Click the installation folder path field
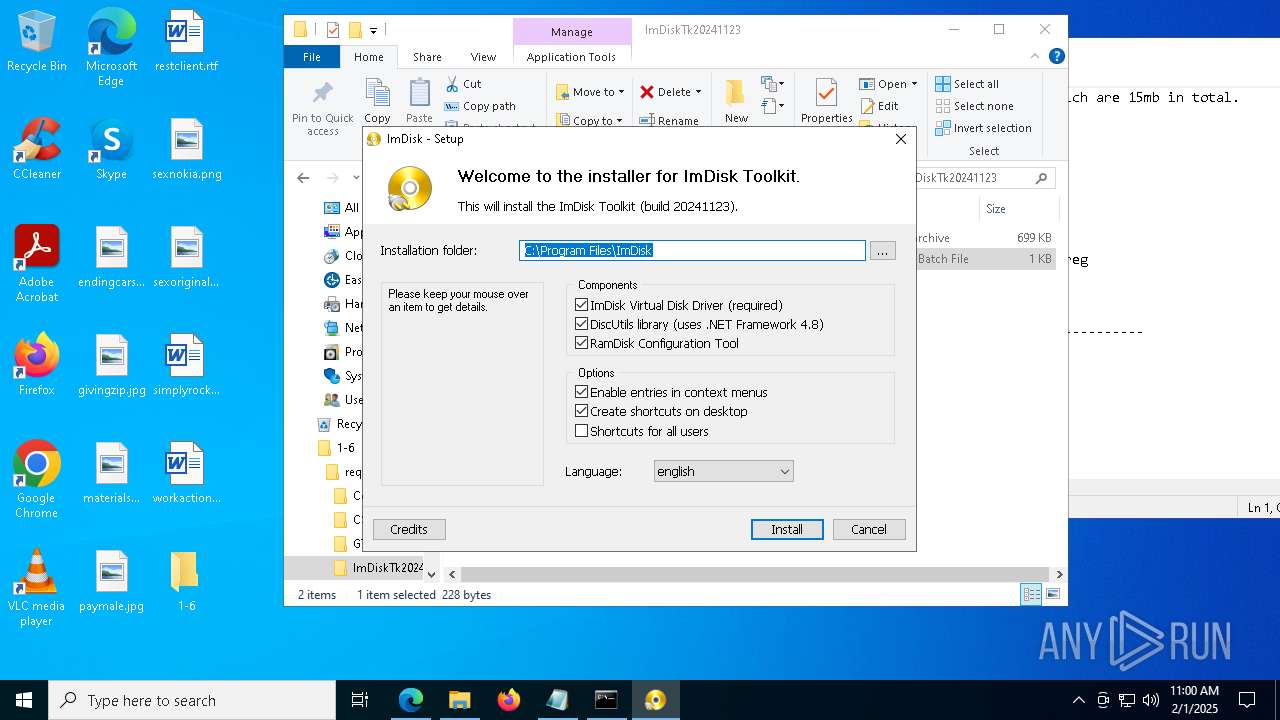1280x720 pixels. coord(692,251)
